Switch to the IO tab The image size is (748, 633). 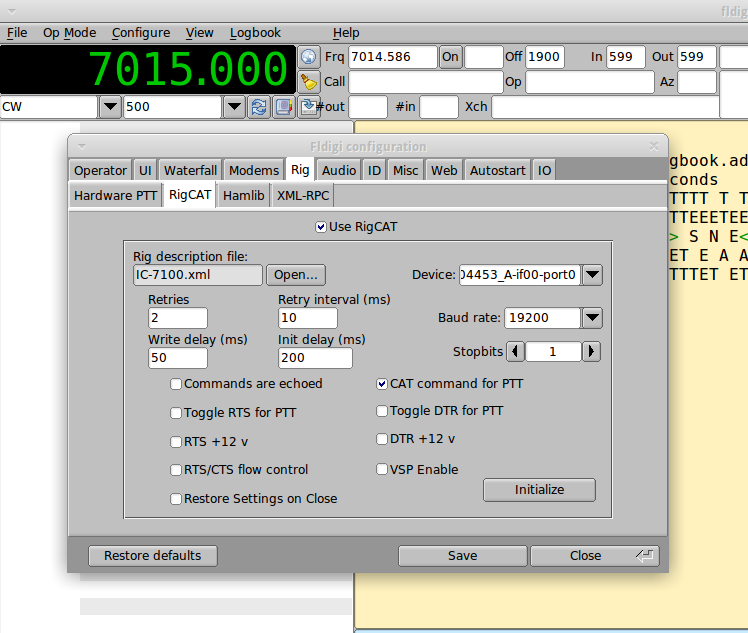coord(544,171)
